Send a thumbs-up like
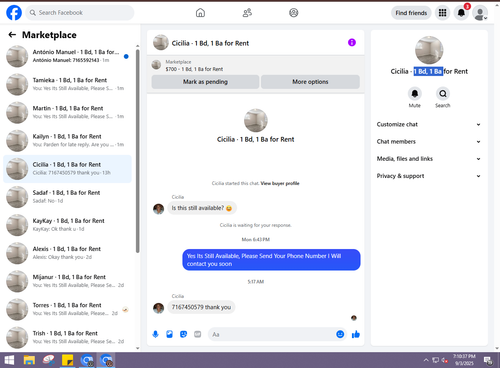This screenshot has width=500, height=368. click(356, 334)
